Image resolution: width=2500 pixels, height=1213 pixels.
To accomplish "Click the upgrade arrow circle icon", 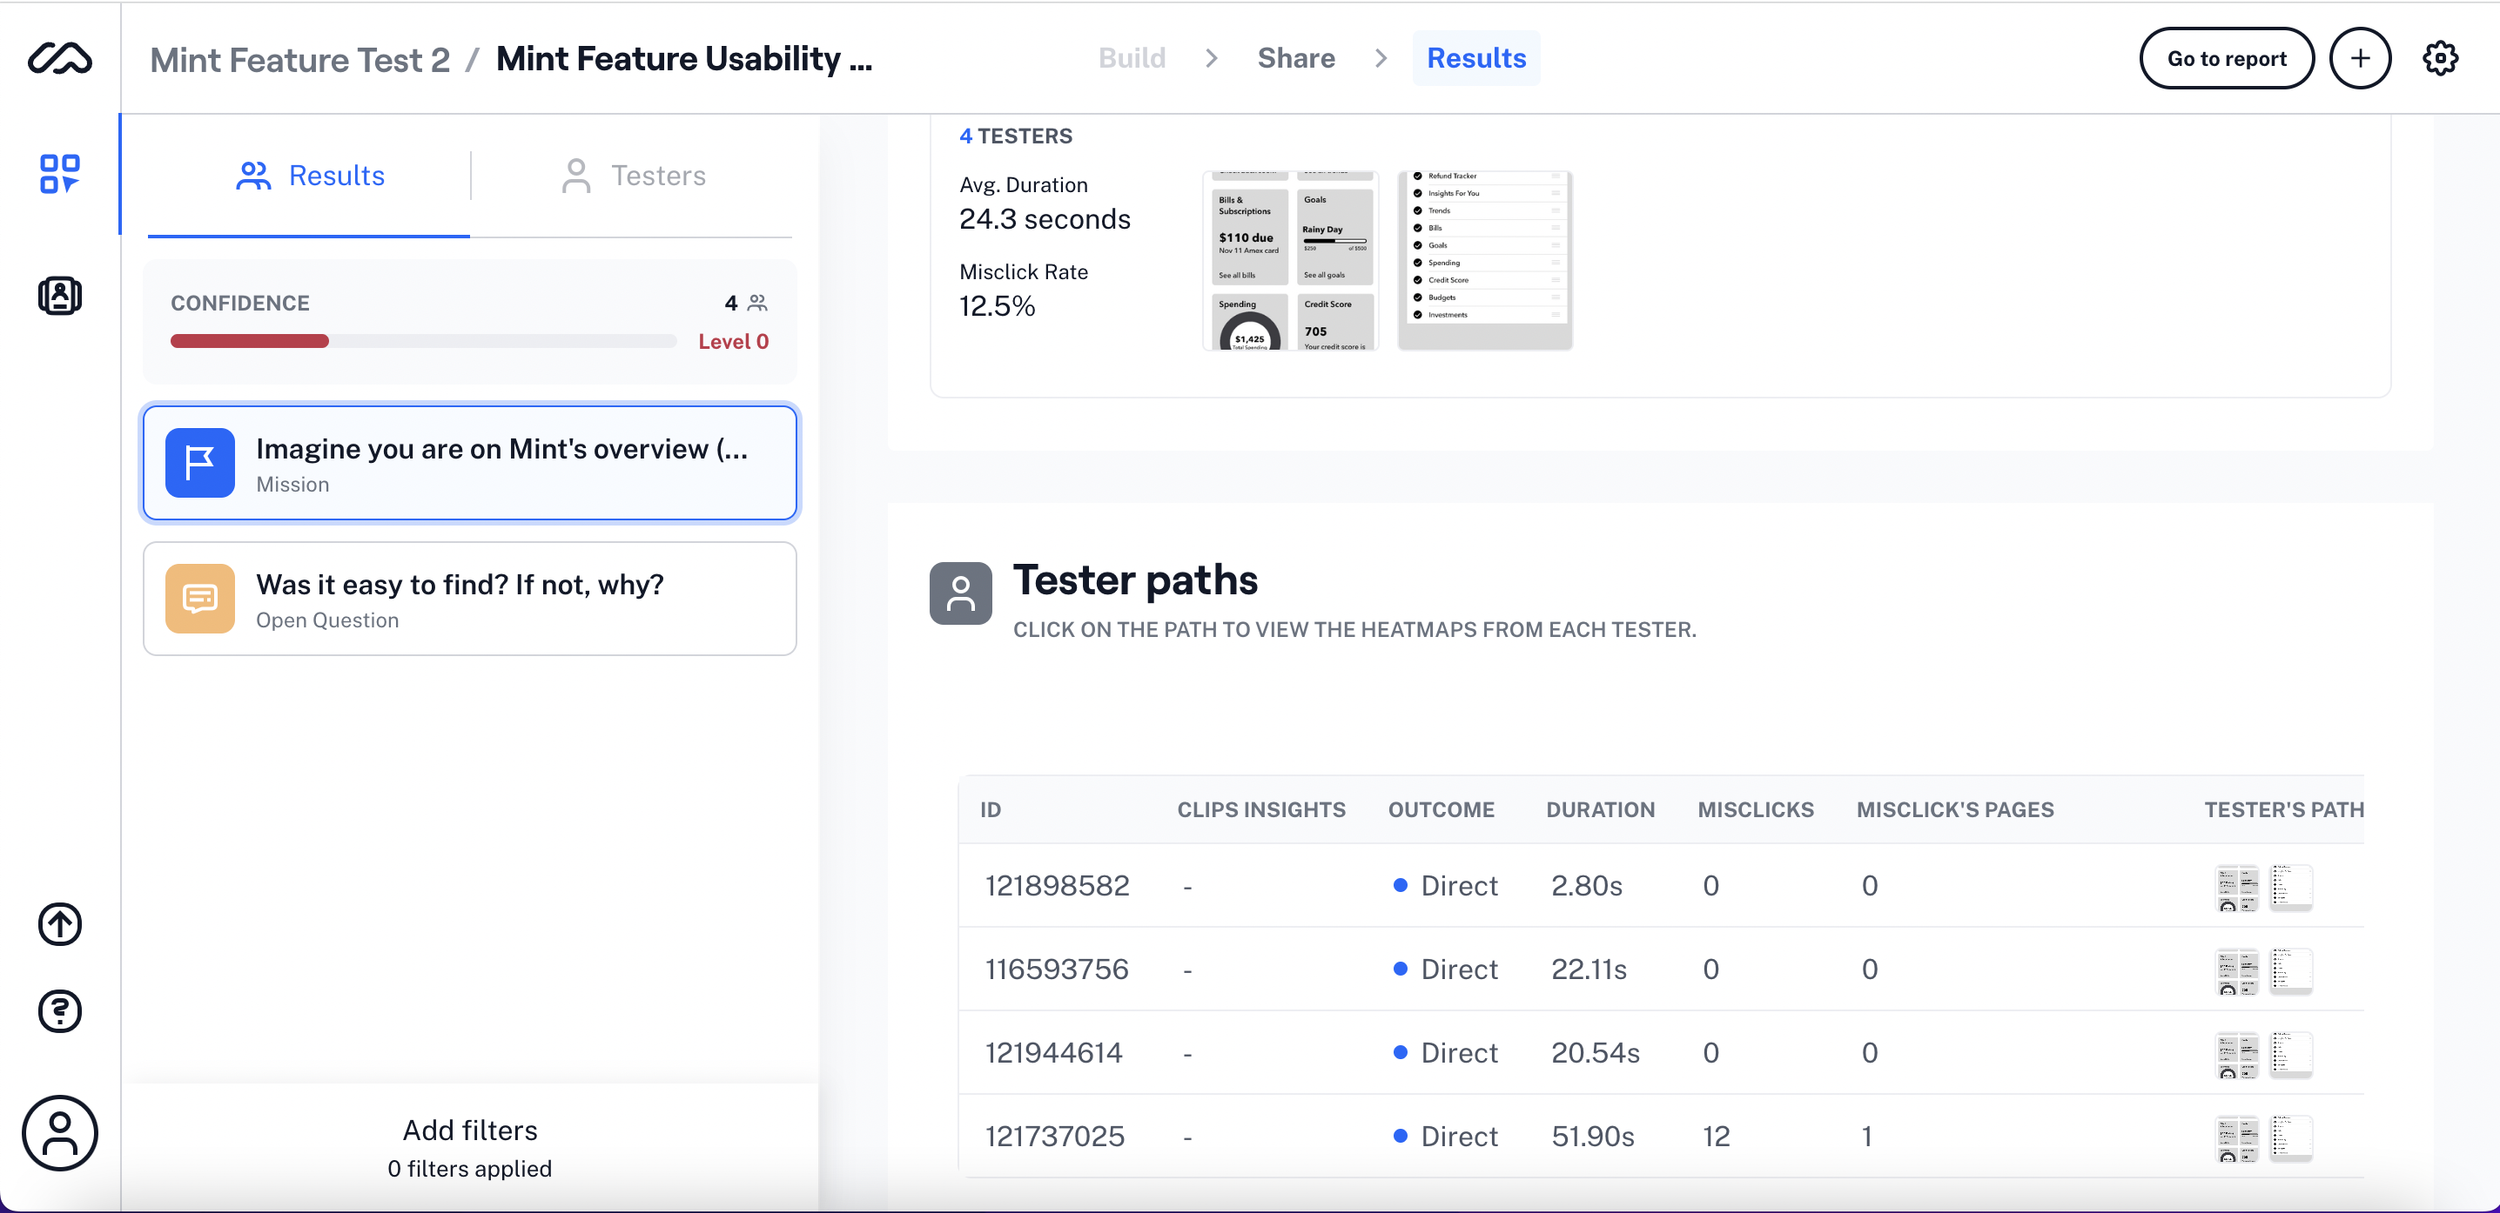I will 59,924.
